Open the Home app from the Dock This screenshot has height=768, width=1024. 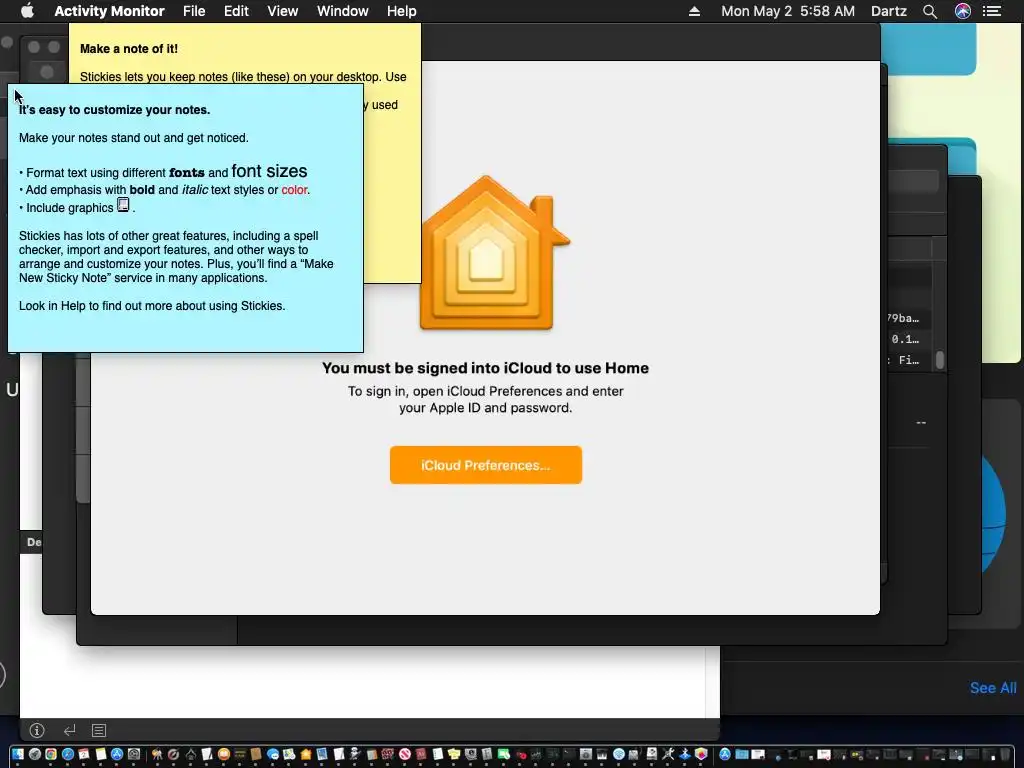[x=306, y=754]
